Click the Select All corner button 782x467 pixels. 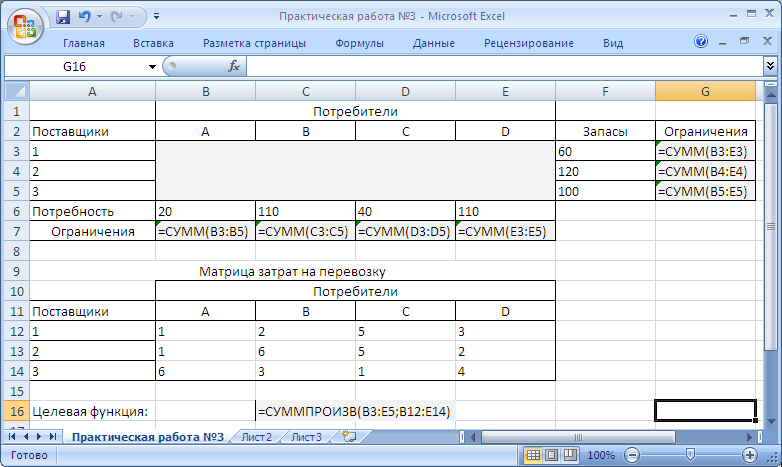pyautogui.click(x=17, y=91)
